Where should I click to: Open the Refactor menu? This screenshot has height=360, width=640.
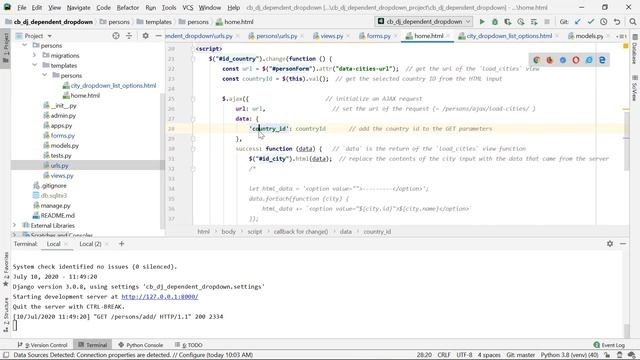[128, 7]
